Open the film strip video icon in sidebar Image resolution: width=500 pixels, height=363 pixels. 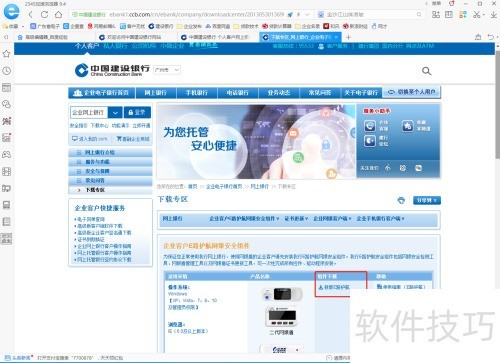6,171
